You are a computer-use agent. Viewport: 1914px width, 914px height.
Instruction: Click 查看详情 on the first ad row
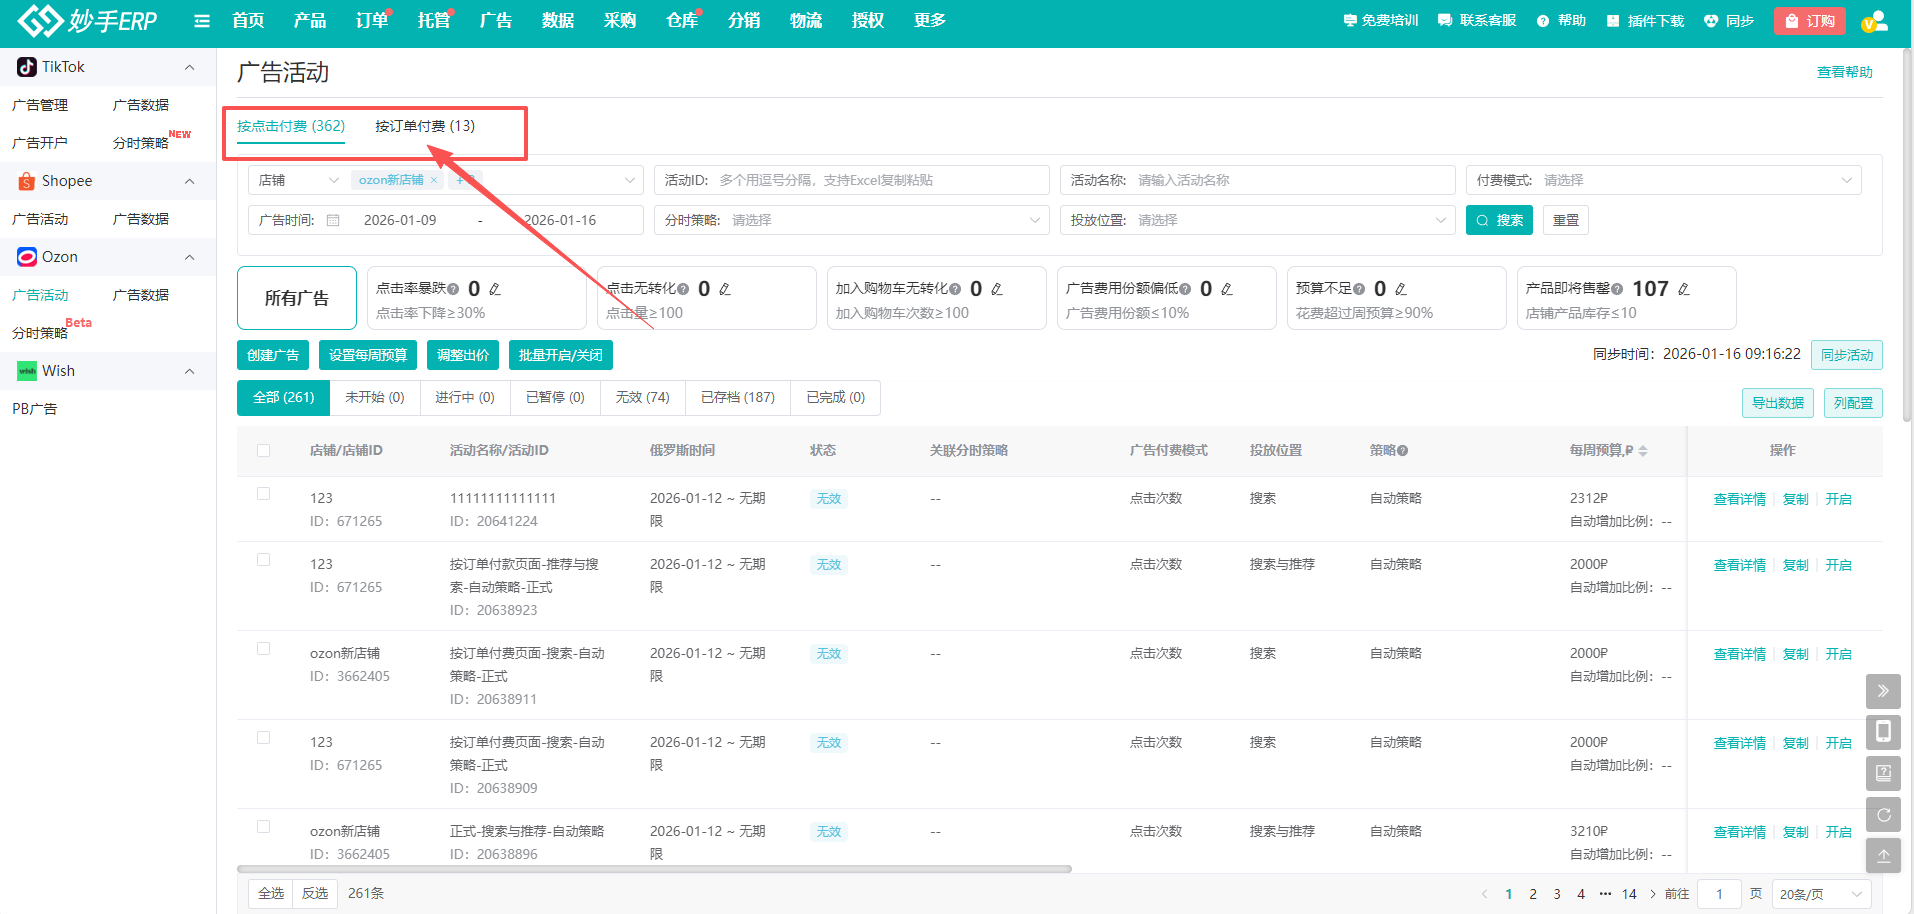pos(1738,498)
